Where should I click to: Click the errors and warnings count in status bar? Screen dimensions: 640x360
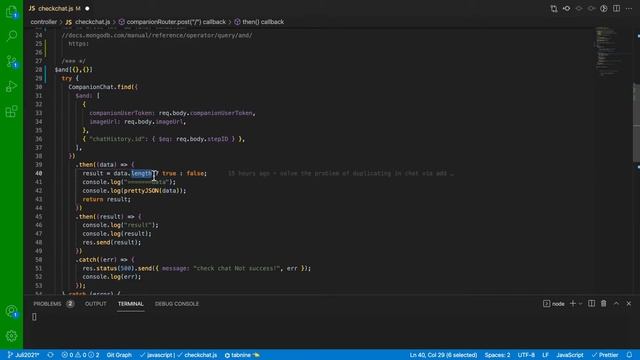[x=80, y=355]
